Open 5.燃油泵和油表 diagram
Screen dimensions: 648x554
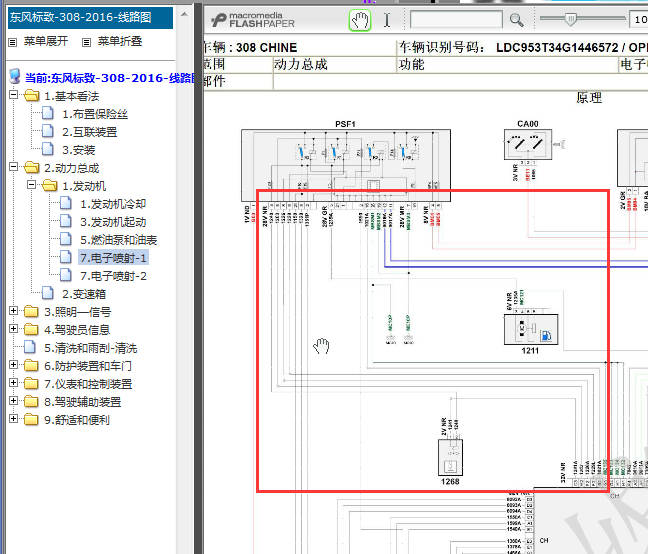click(x=119, y=240)
